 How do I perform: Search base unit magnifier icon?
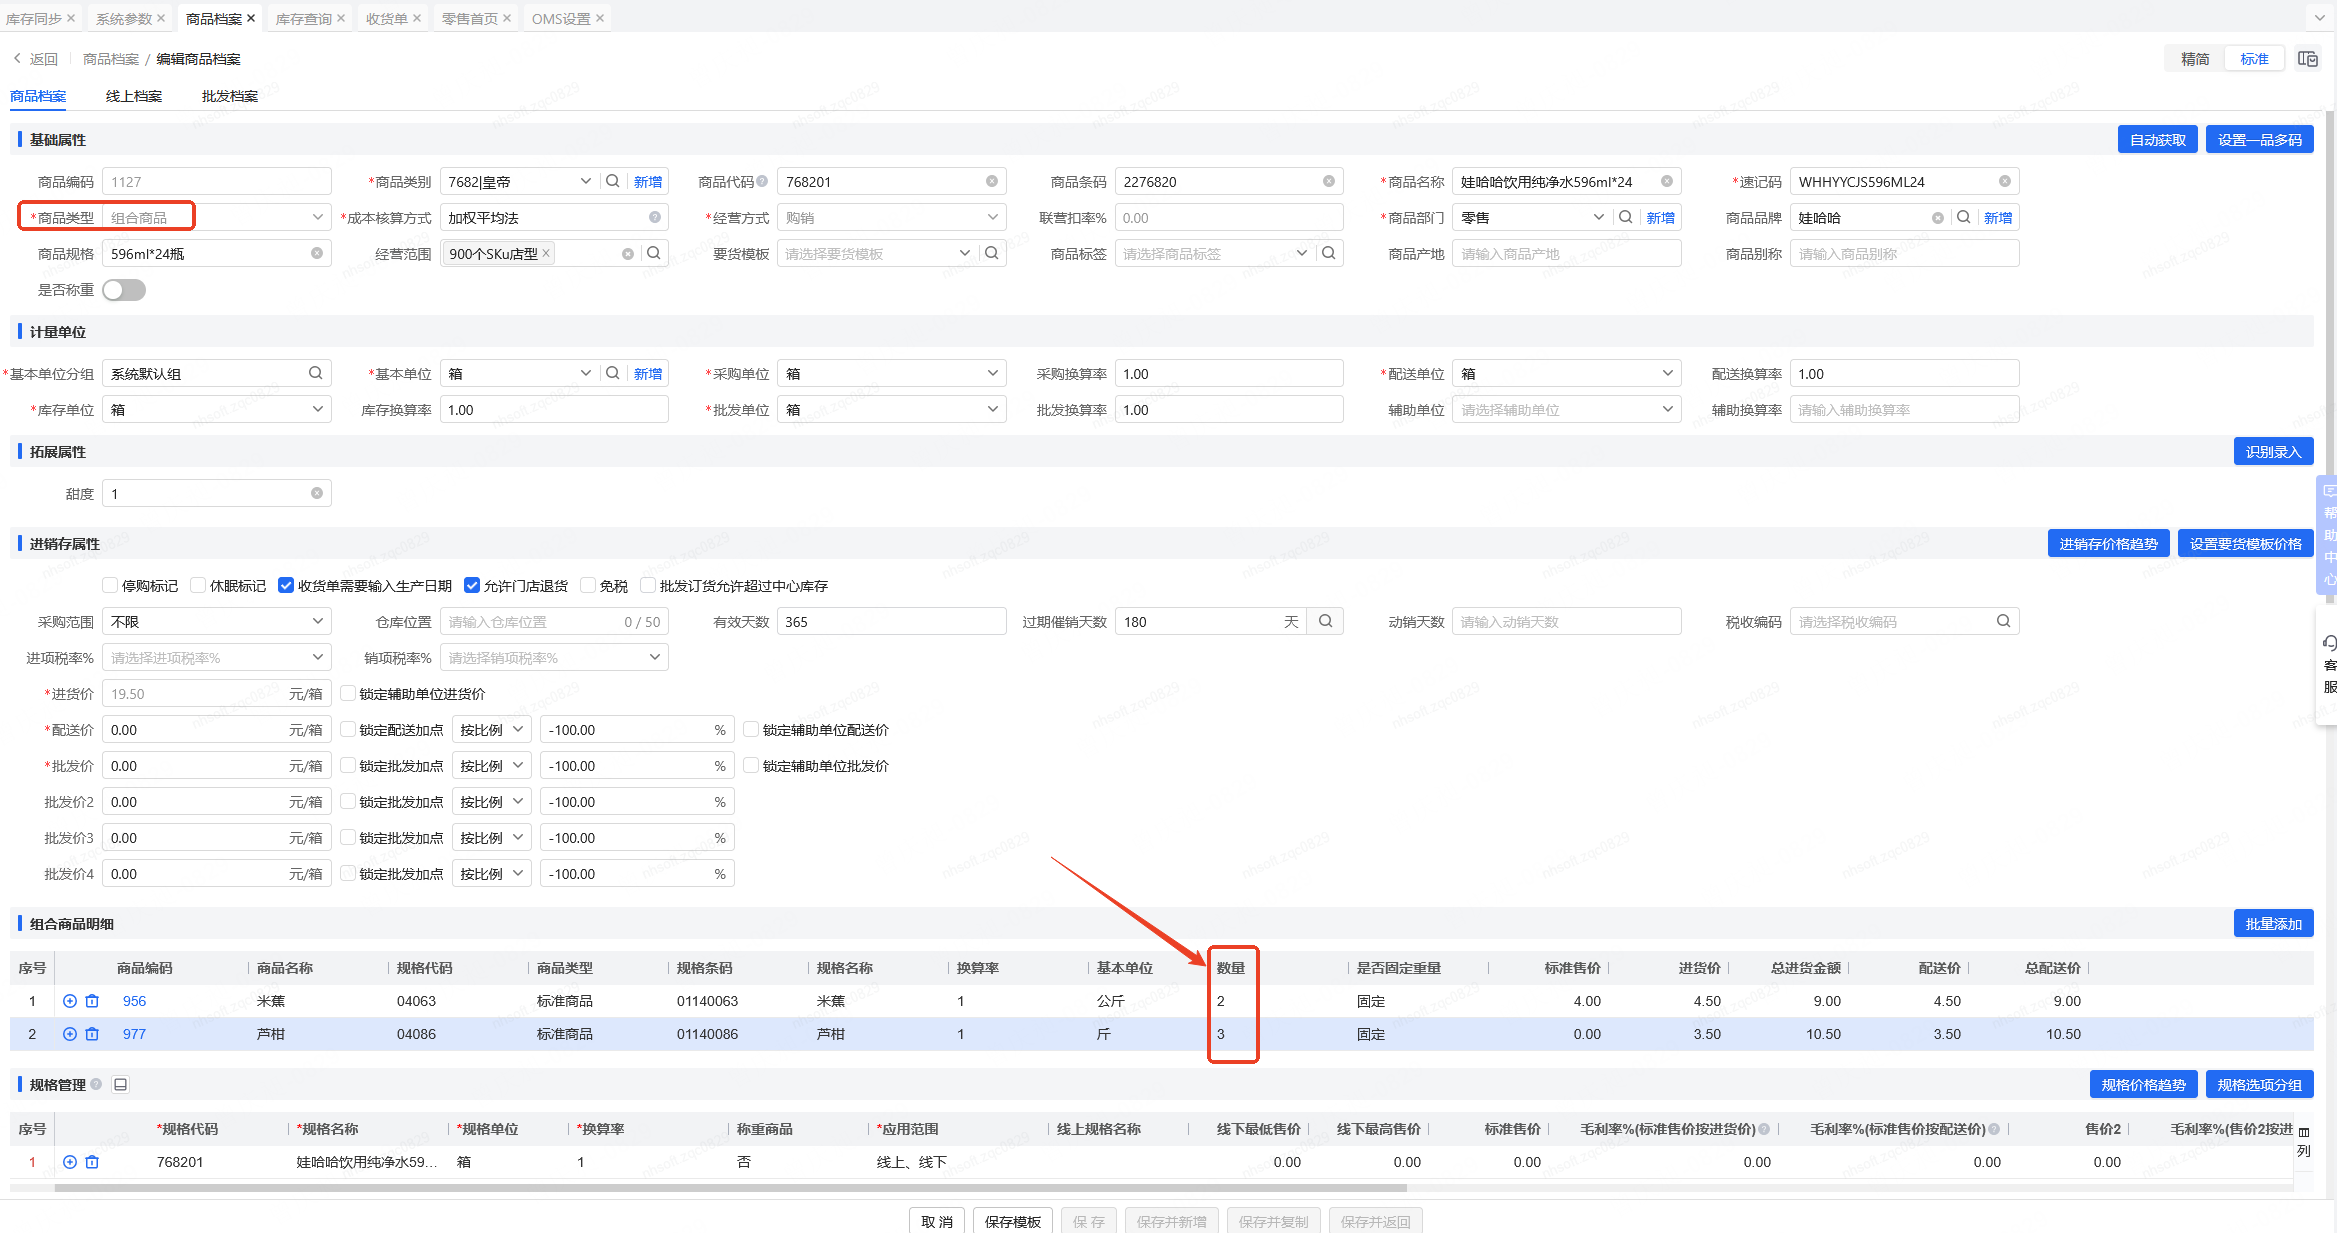[613, 373]
